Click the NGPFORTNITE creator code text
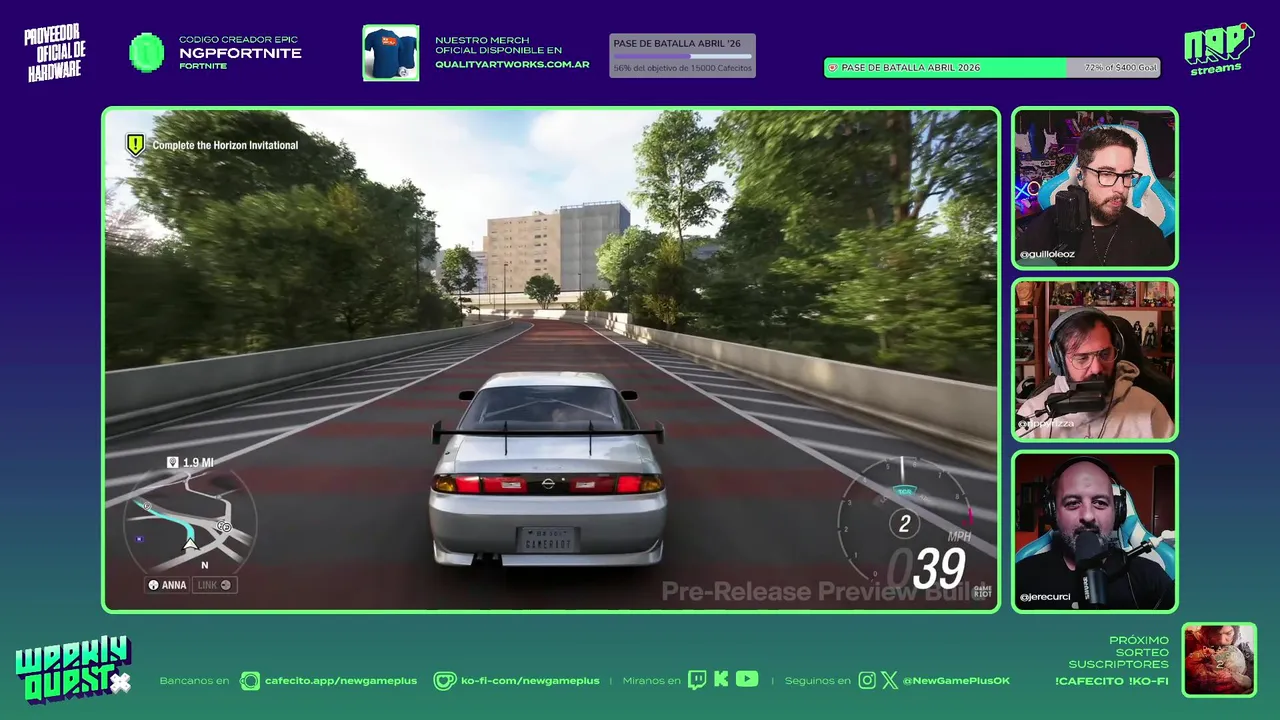Image resolution: width=1280 pixels, height=720 pixels. click(240, 53)
